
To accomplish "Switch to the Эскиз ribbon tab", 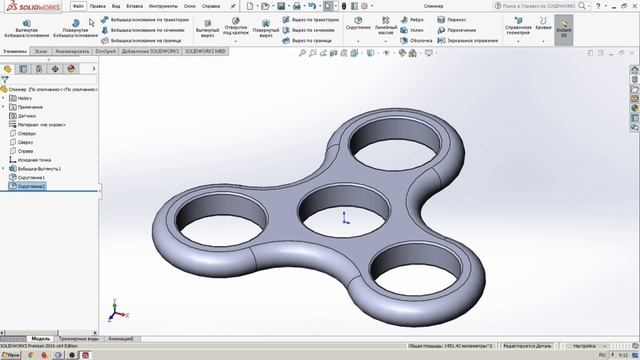I will coord(41,51).
